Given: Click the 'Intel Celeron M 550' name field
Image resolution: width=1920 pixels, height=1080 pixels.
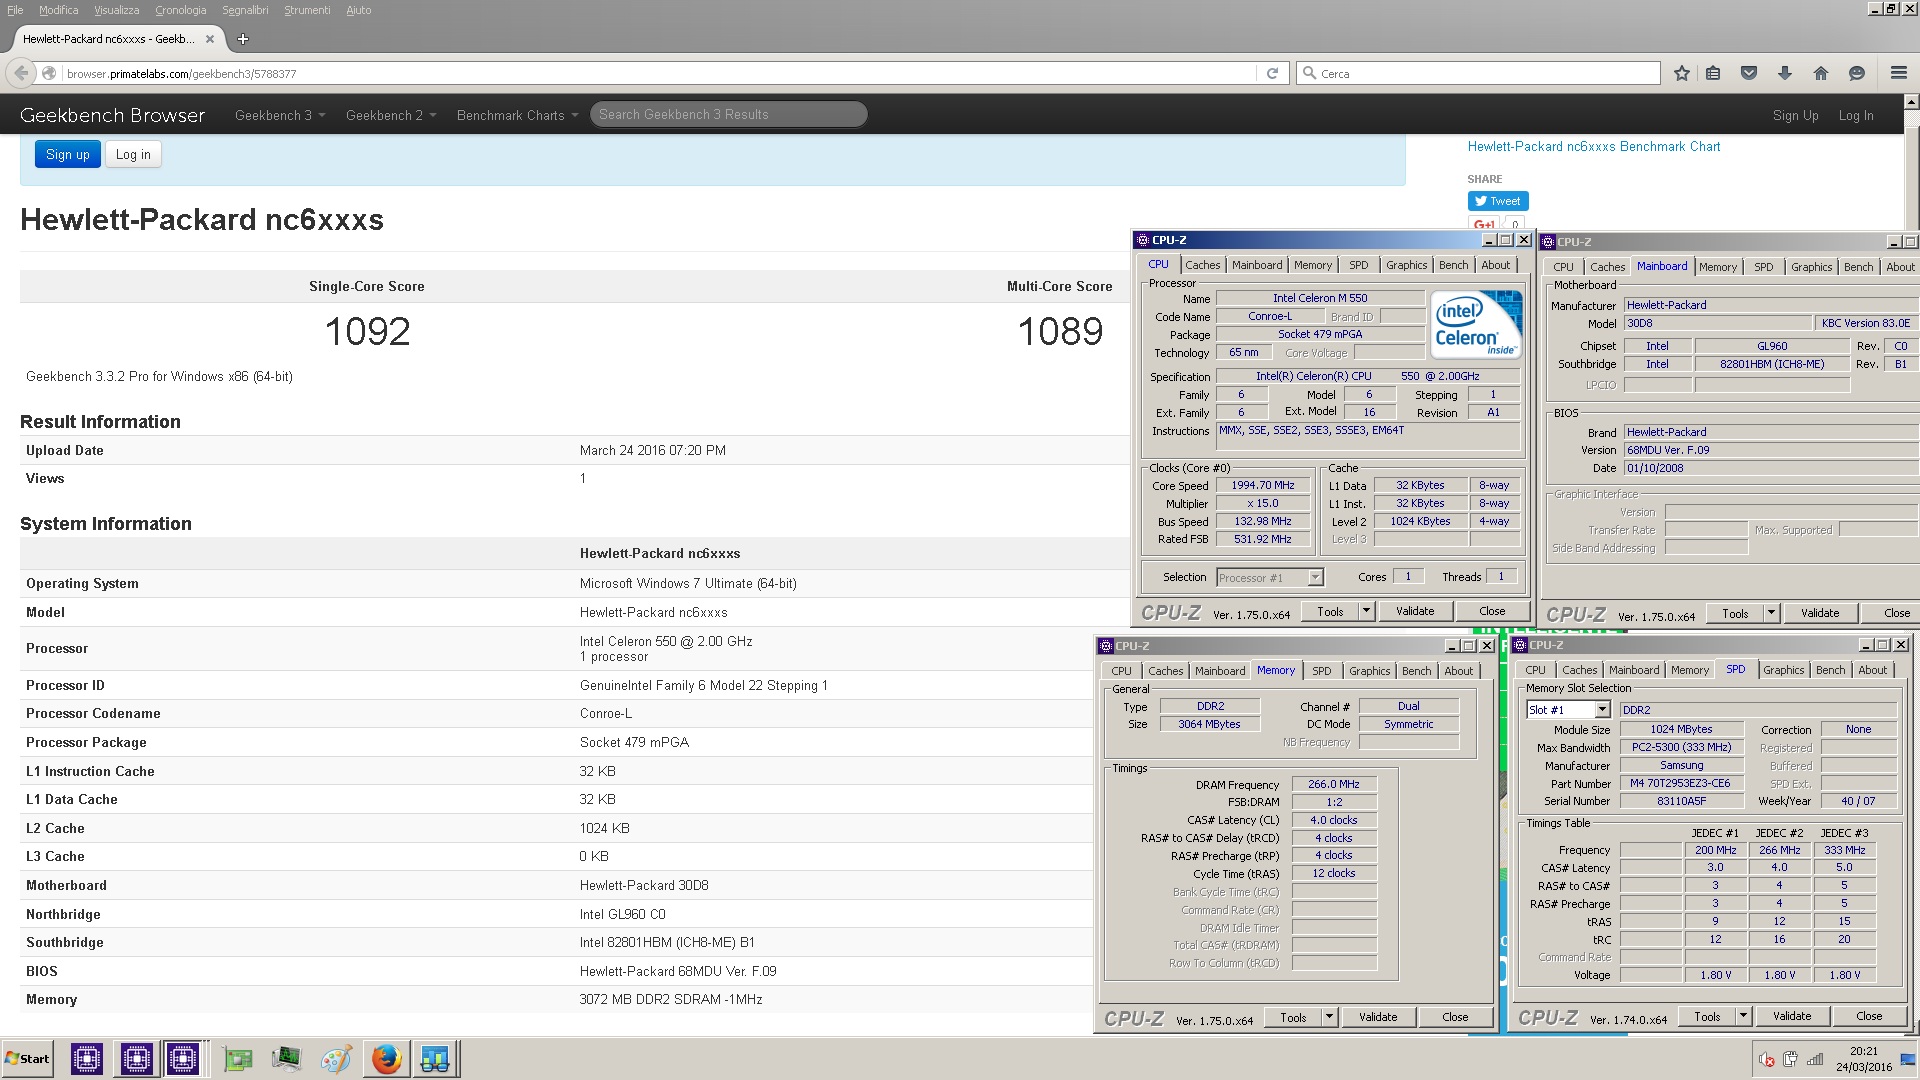Looking at the screenshot, I should pos(1320,298).
